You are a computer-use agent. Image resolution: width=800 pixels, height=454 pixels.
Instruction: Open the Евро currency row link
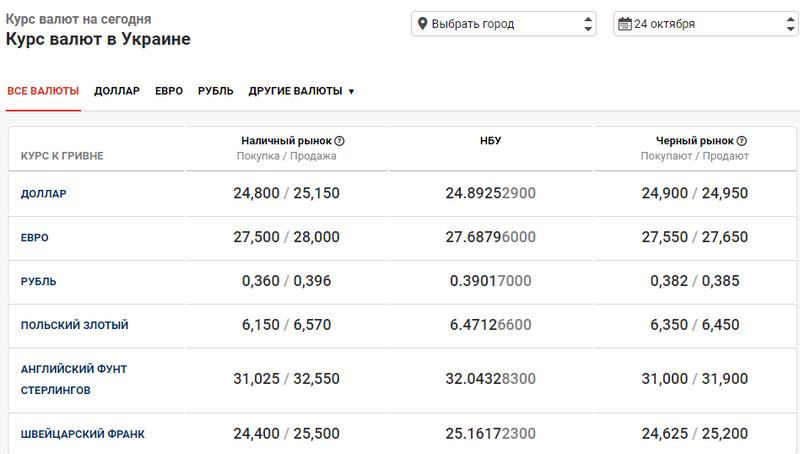click(35, 237)
